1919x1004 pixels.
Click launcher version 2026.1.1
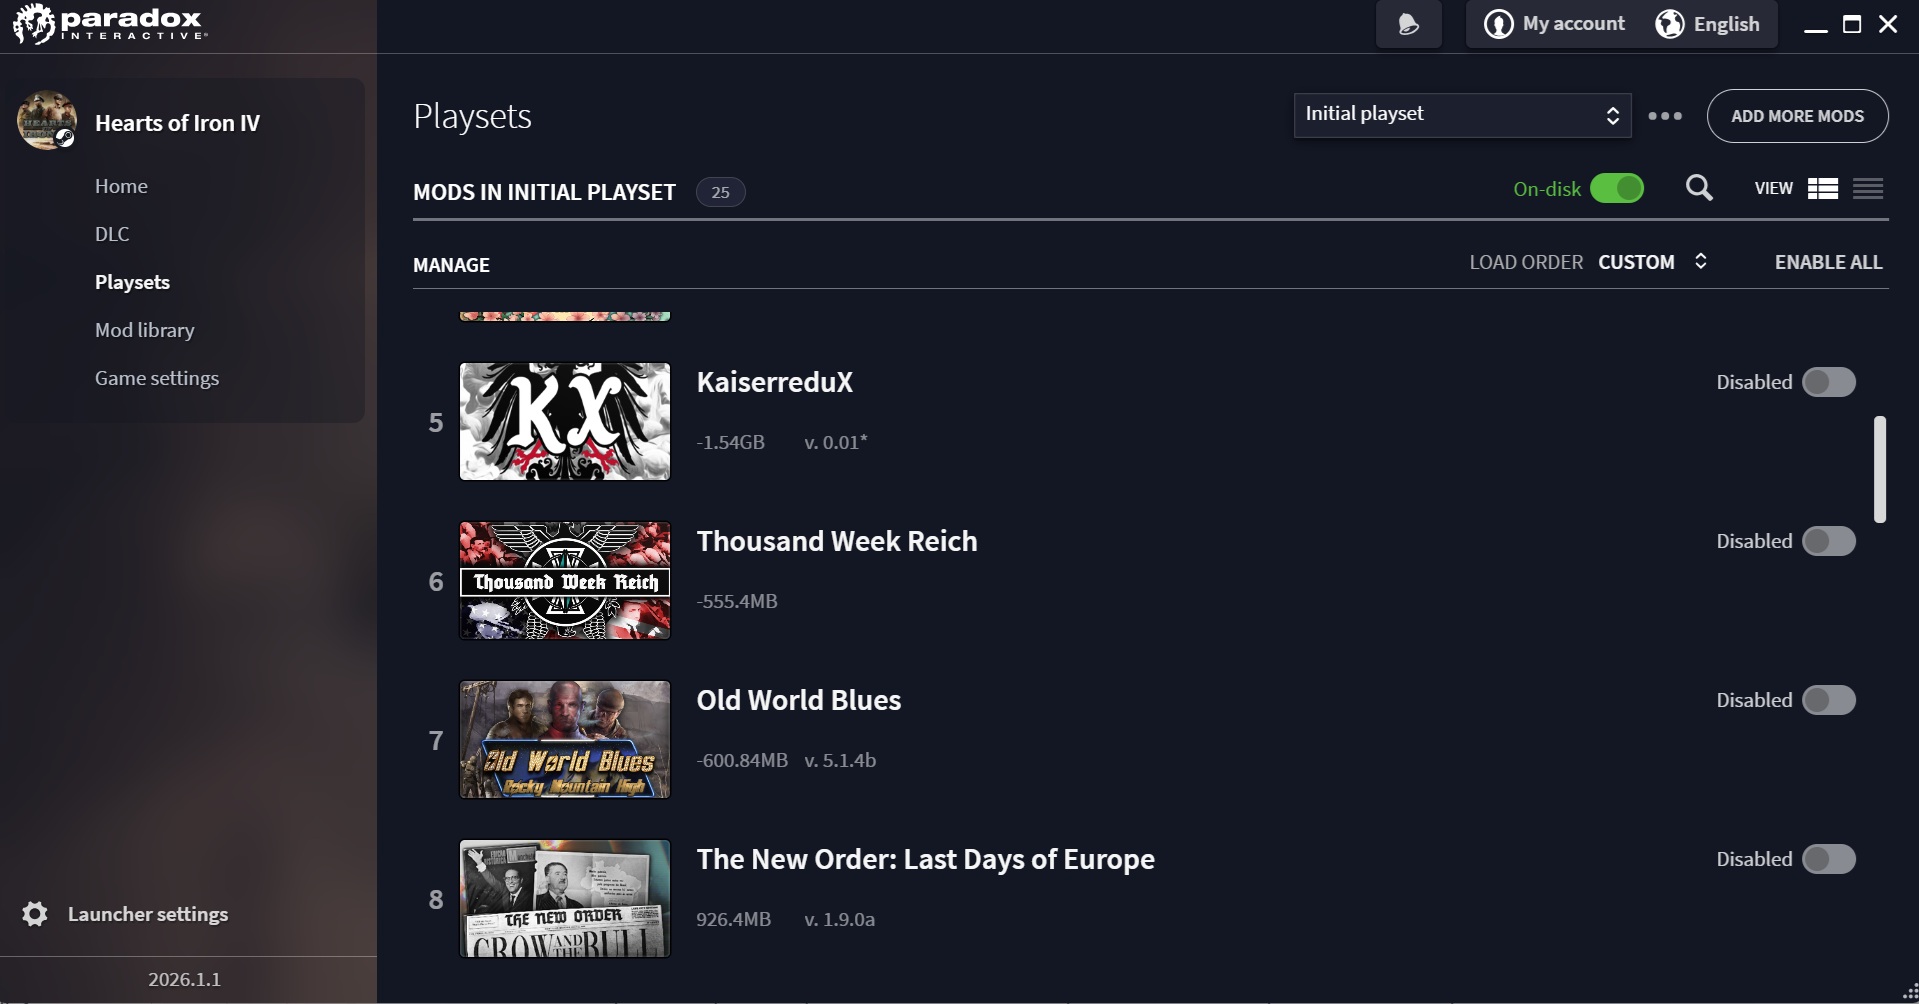[184, 979]
